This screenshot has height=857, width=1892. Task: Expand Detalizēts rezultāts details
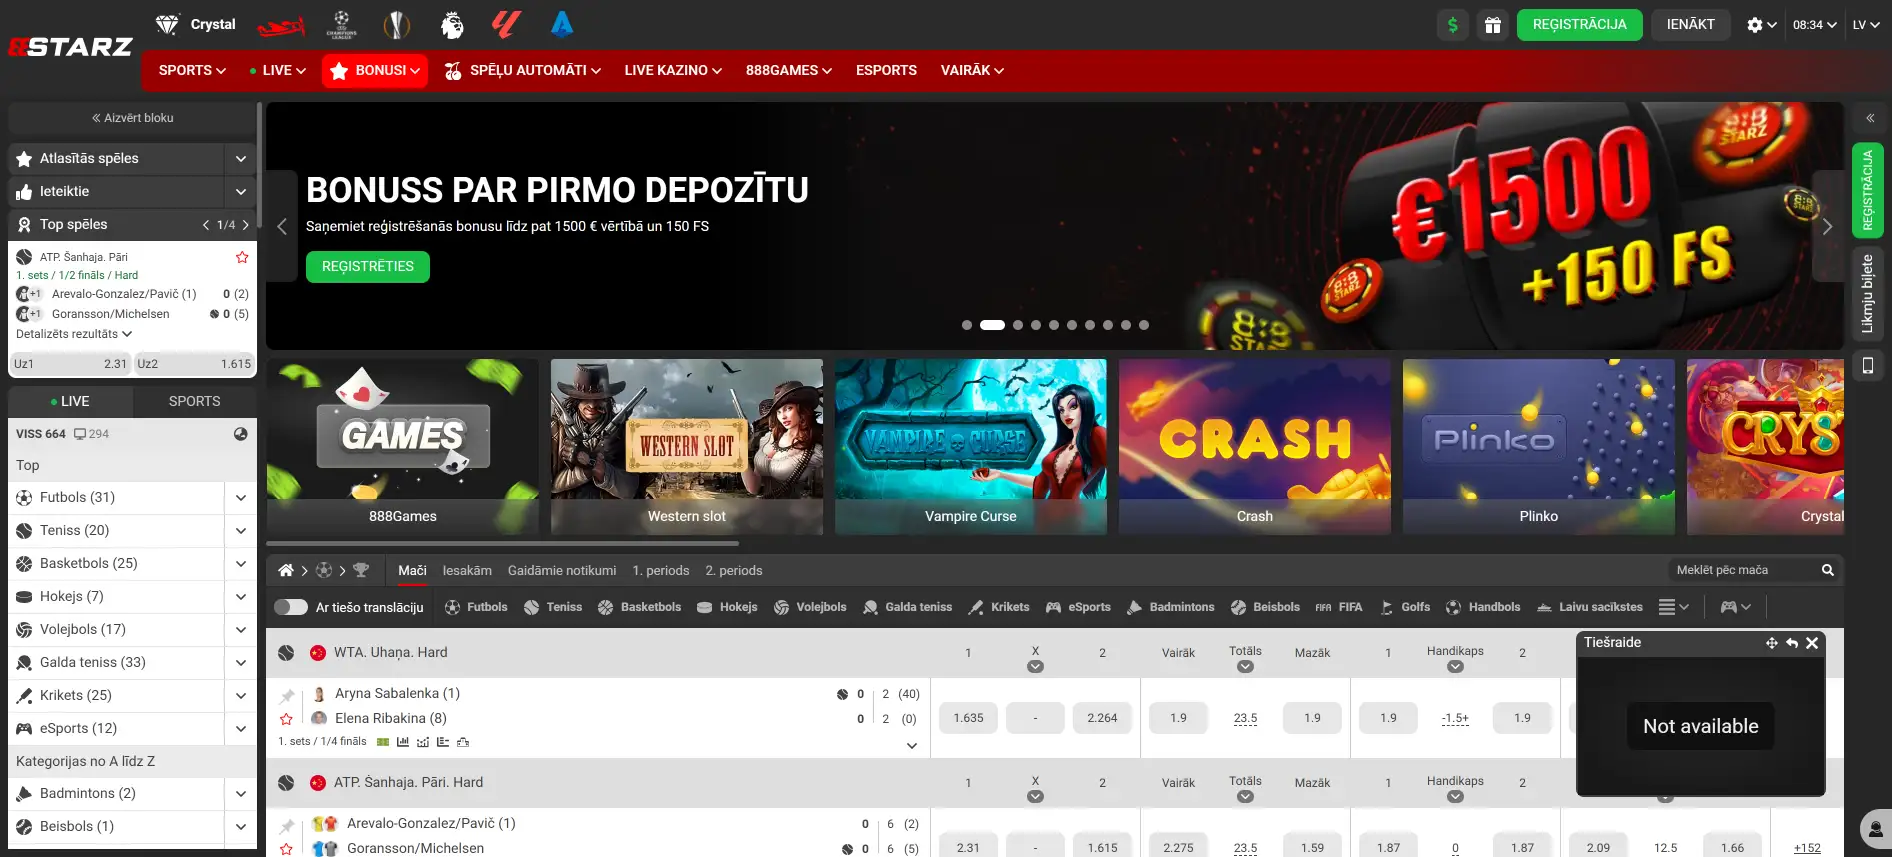point(74,334)
